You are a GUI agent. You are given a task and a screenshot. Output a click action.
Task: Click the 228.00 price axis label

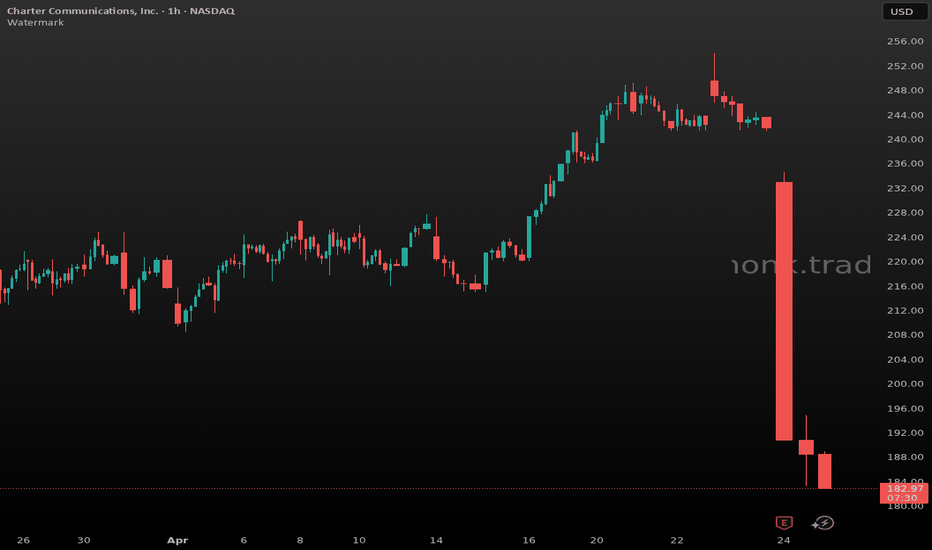click(905, 213)
